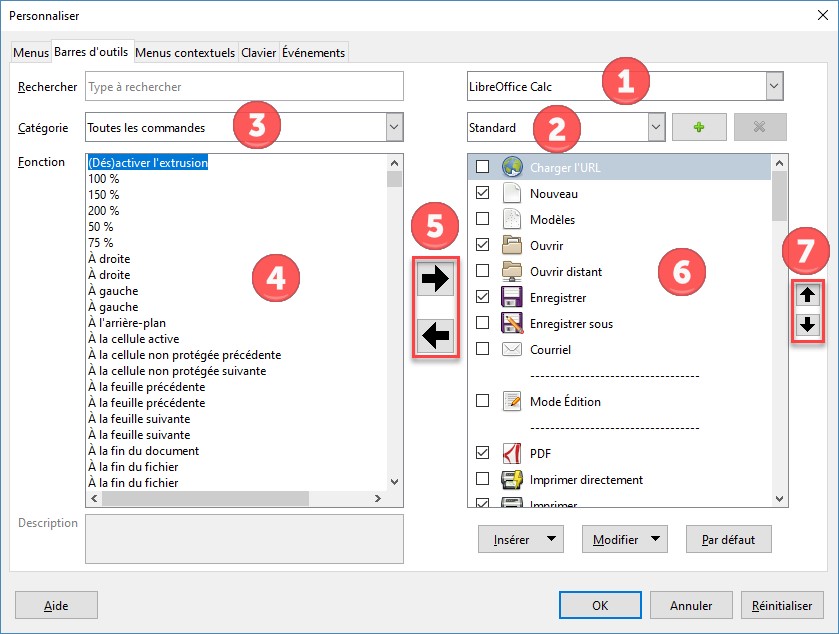Screen dimensions: 839x634
Task: Click the Réinitialiser button
Action: (x=782, y=605)
